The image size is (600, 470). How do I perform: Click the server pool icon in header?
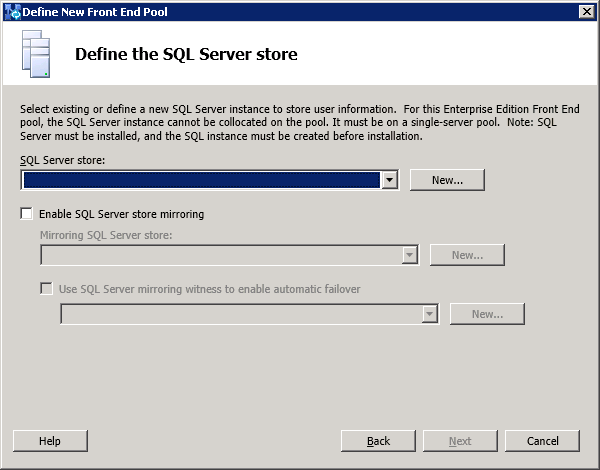[x=36, y=54]
